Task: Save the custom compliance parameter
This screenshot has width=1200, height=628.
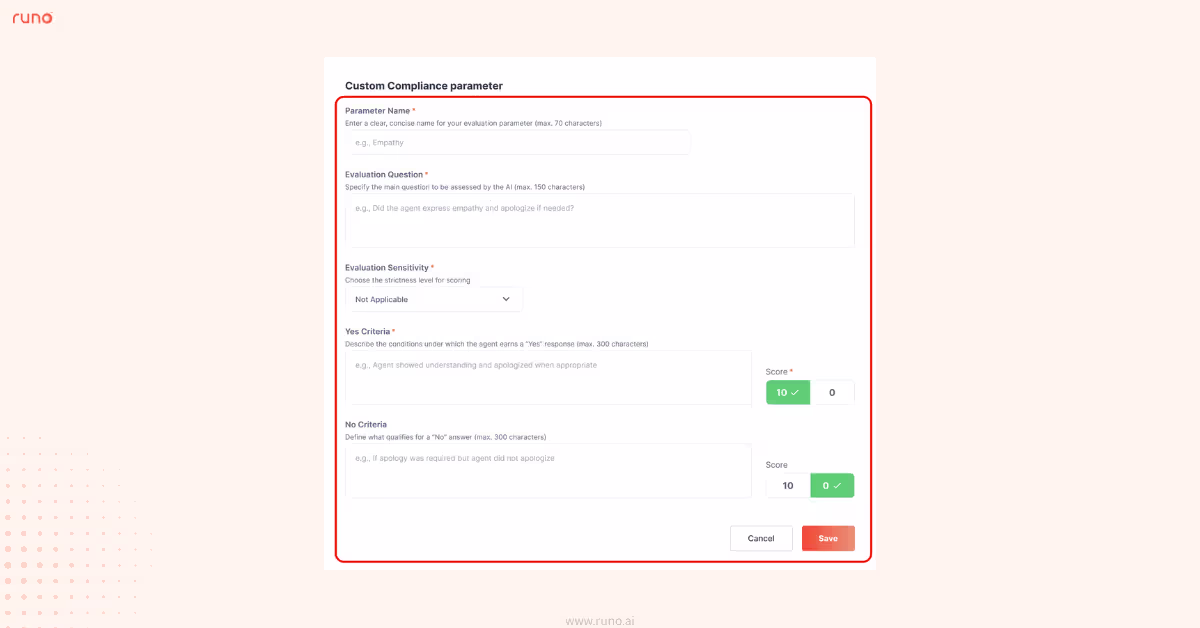Action: coord(828,537)
